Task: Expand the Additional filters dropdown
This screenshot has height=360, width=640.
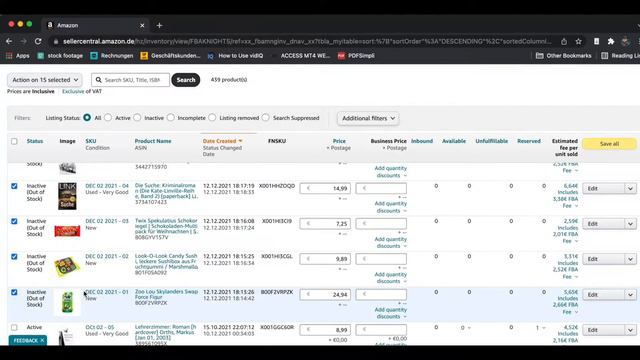Action: [368, 118]
